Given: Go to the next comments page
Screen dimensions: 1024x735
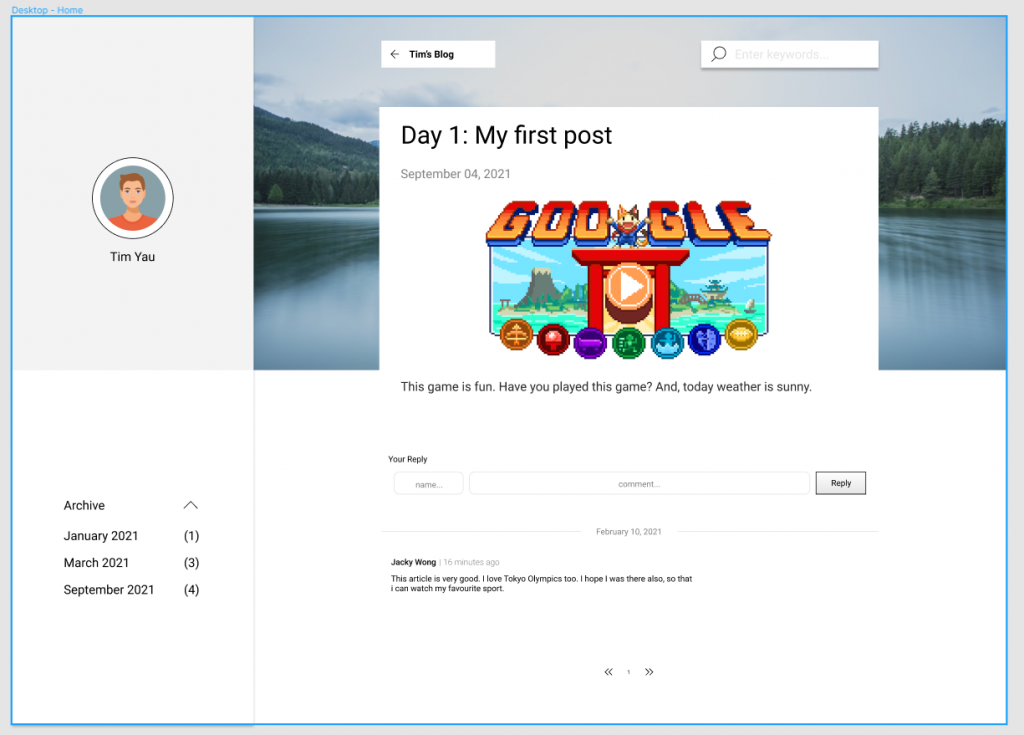Looking at the screenshot, I should click(x=649, y=672).
